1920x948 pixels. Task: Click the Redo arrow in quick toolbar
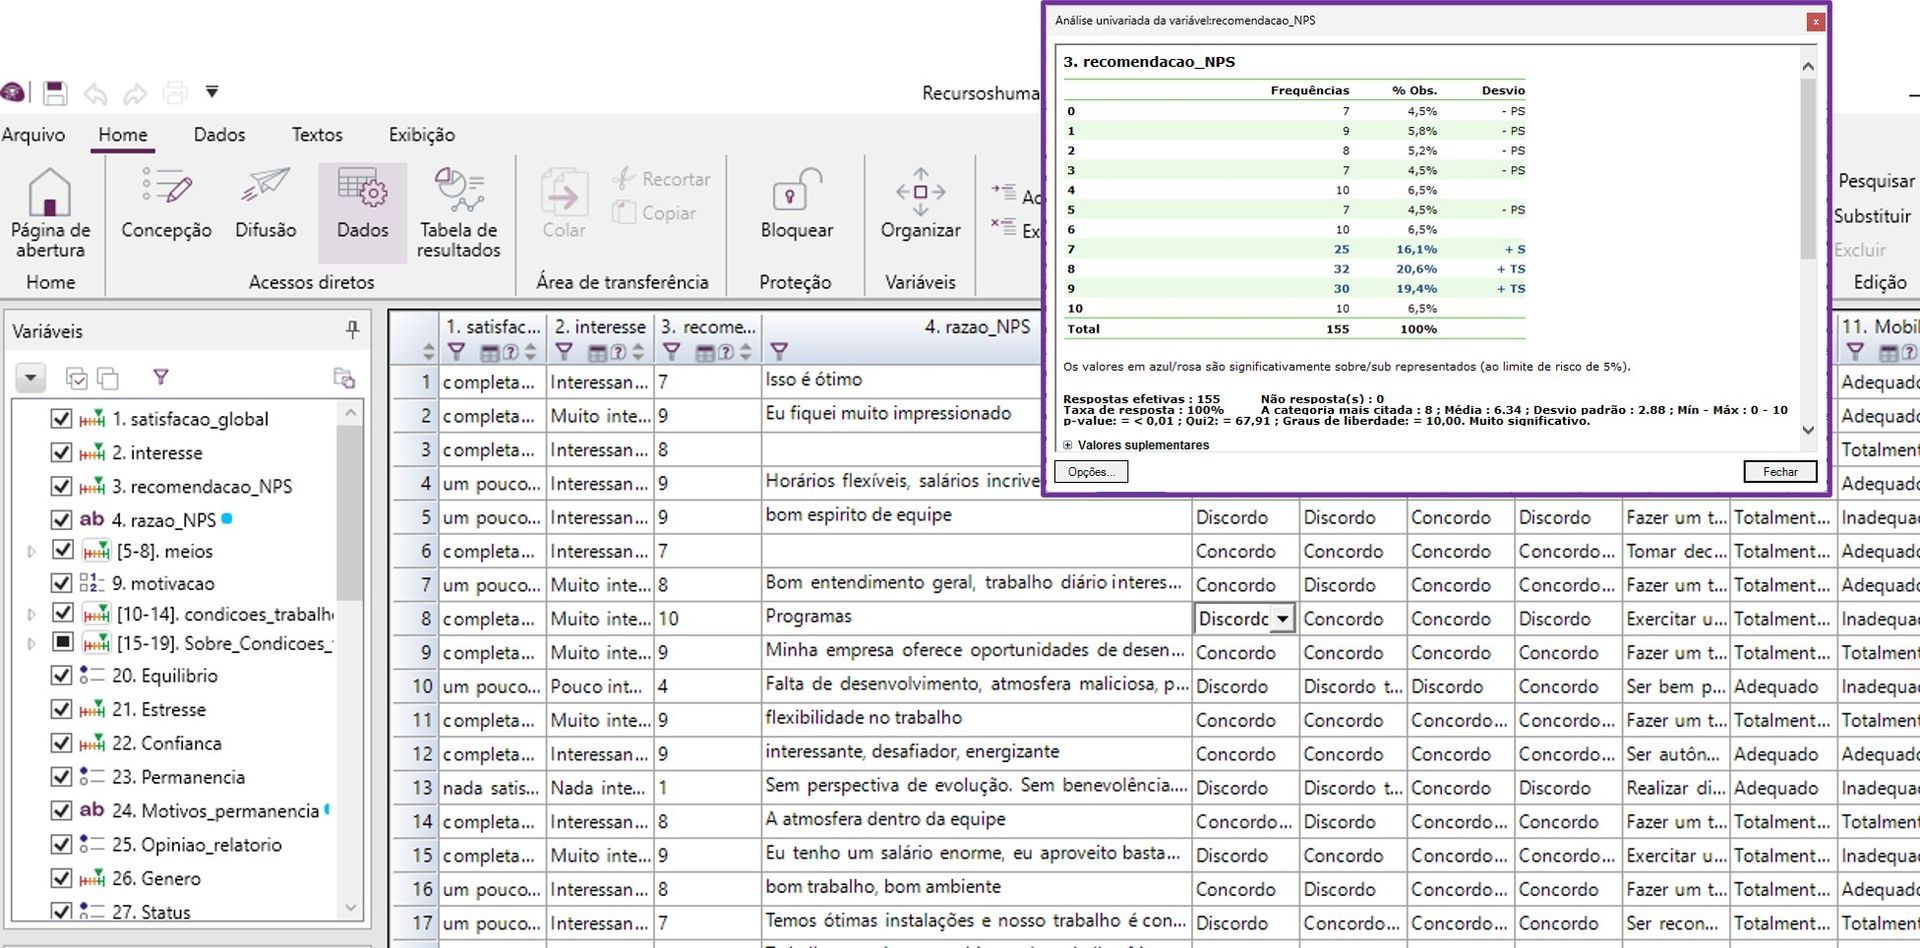135,94
